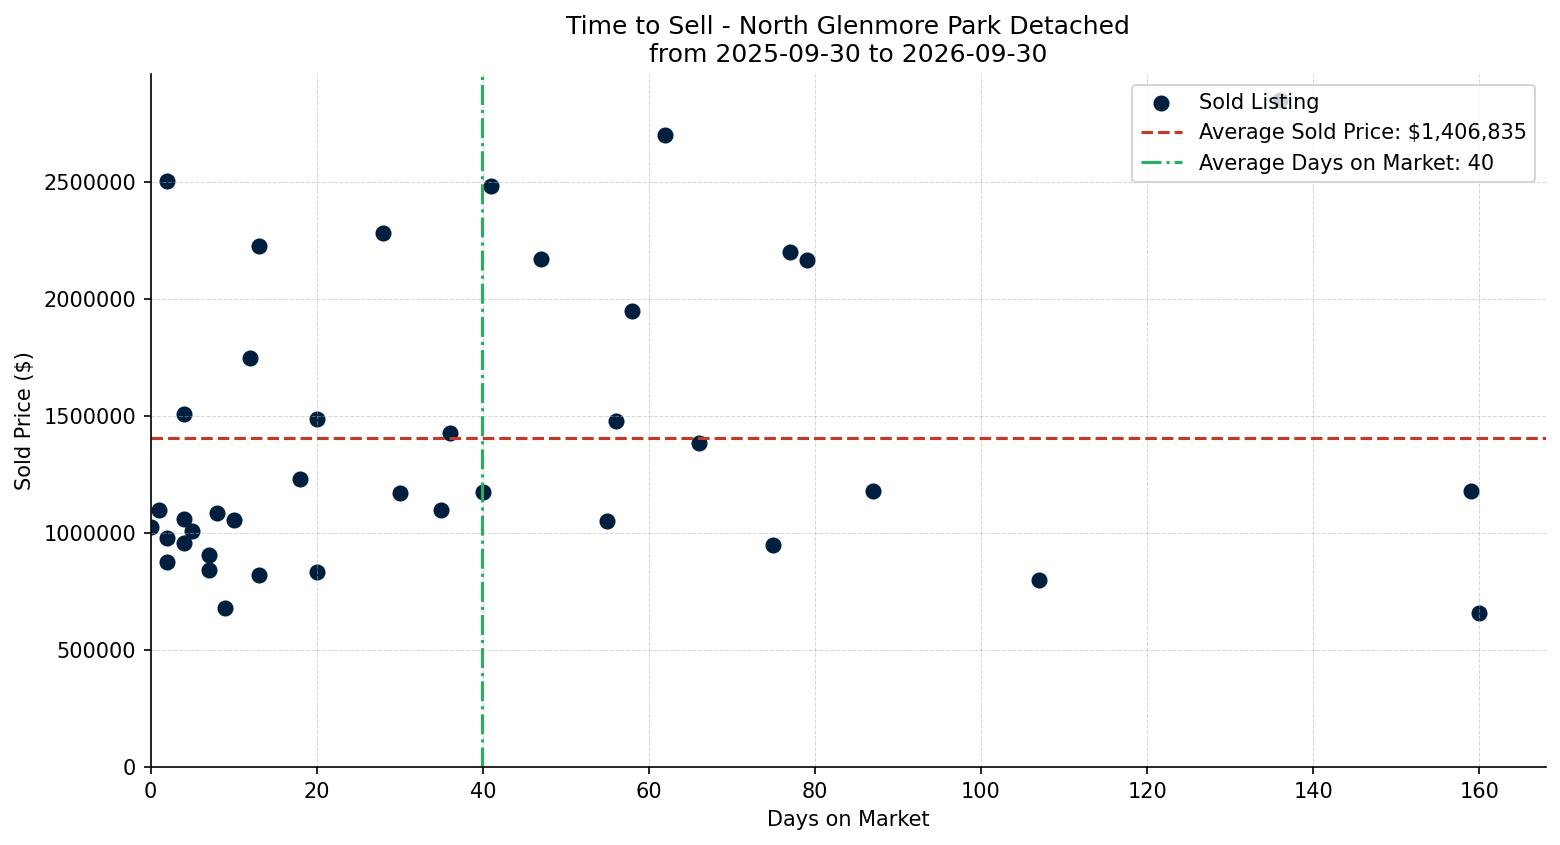Click the green dash-dot line sample in the legend
The height and width of the screenshot is (845, 1560).
click(1161, 162)
